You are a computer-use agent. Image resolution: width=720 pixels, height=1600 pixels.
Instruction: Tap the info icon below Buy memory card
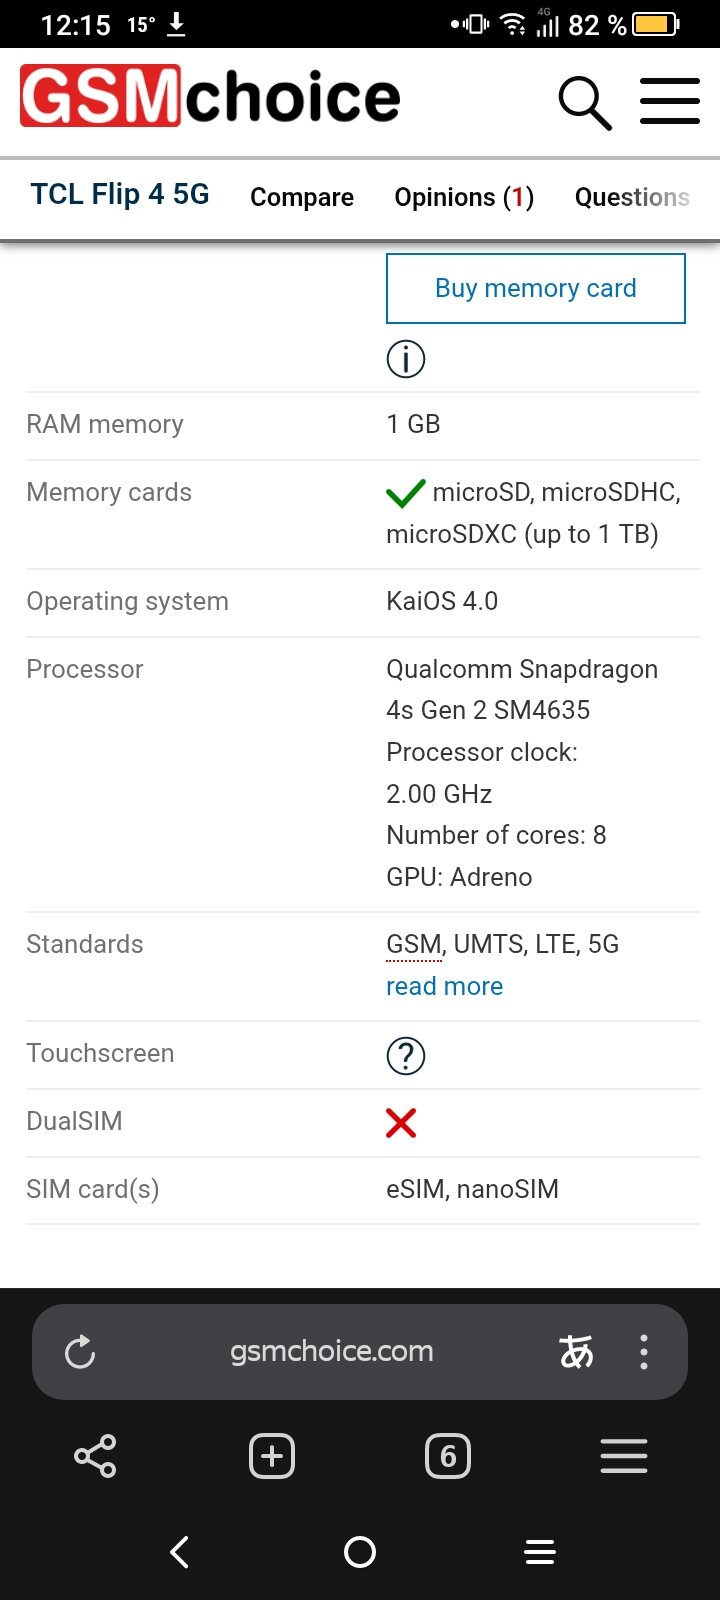point(406,359)
